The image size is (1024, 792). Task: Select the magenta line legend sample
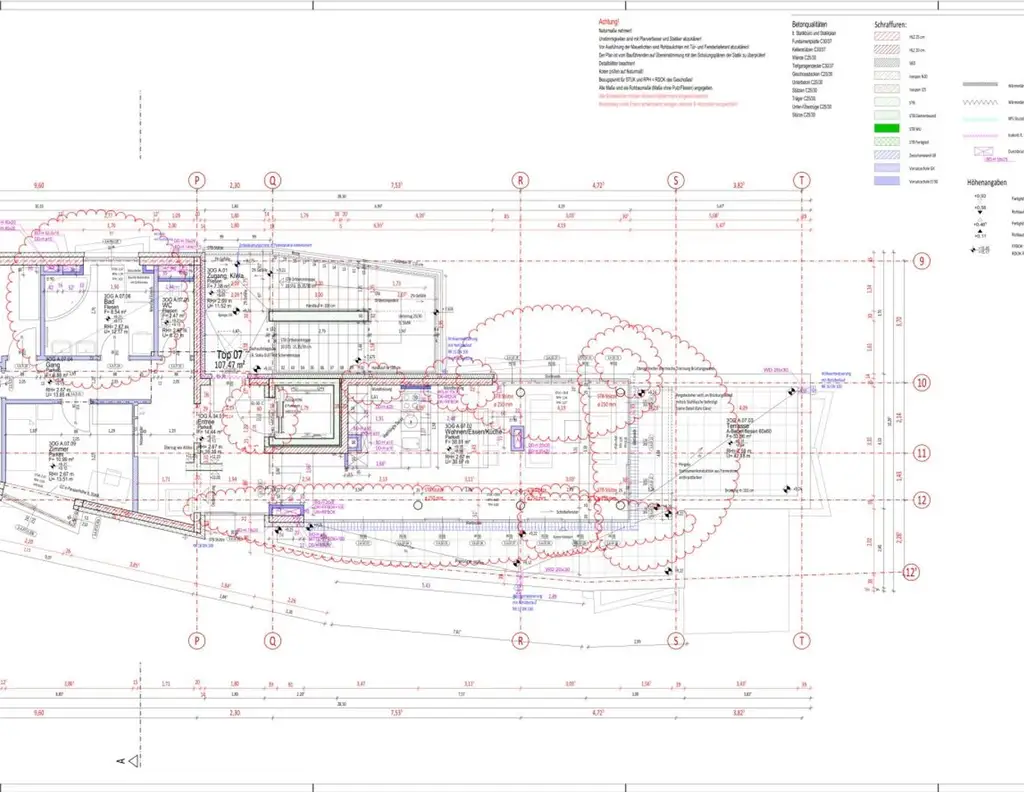click(980, 135)
